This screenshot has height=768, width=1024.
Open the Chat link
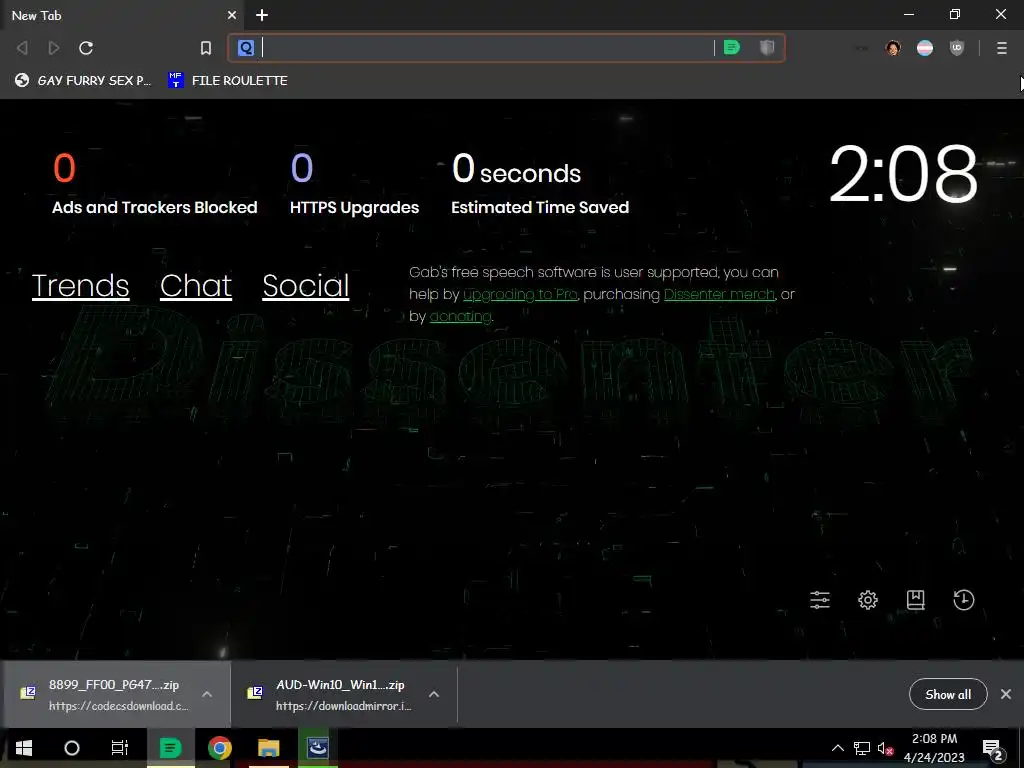click(196, 285)
